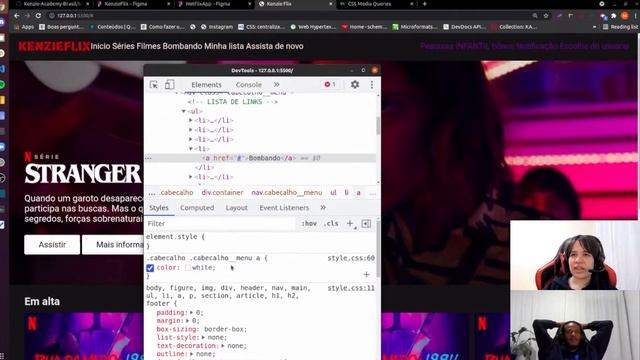Open the Event Listeners tab
The height and width of the screenshot is (360, 640).
coord(284,208)
